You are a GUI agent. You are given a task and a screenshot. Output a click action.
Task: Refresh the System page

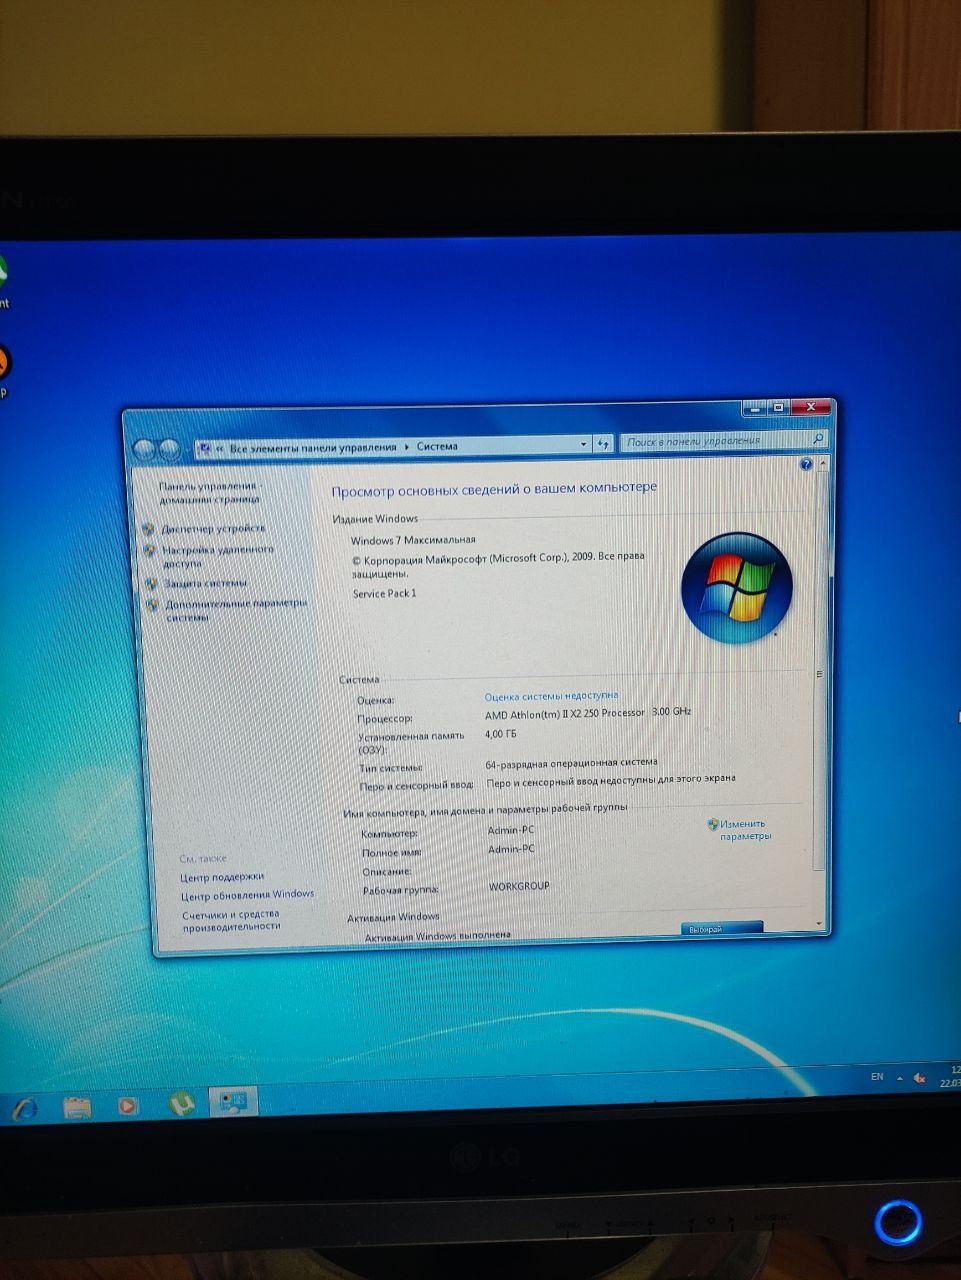[603, 443]
